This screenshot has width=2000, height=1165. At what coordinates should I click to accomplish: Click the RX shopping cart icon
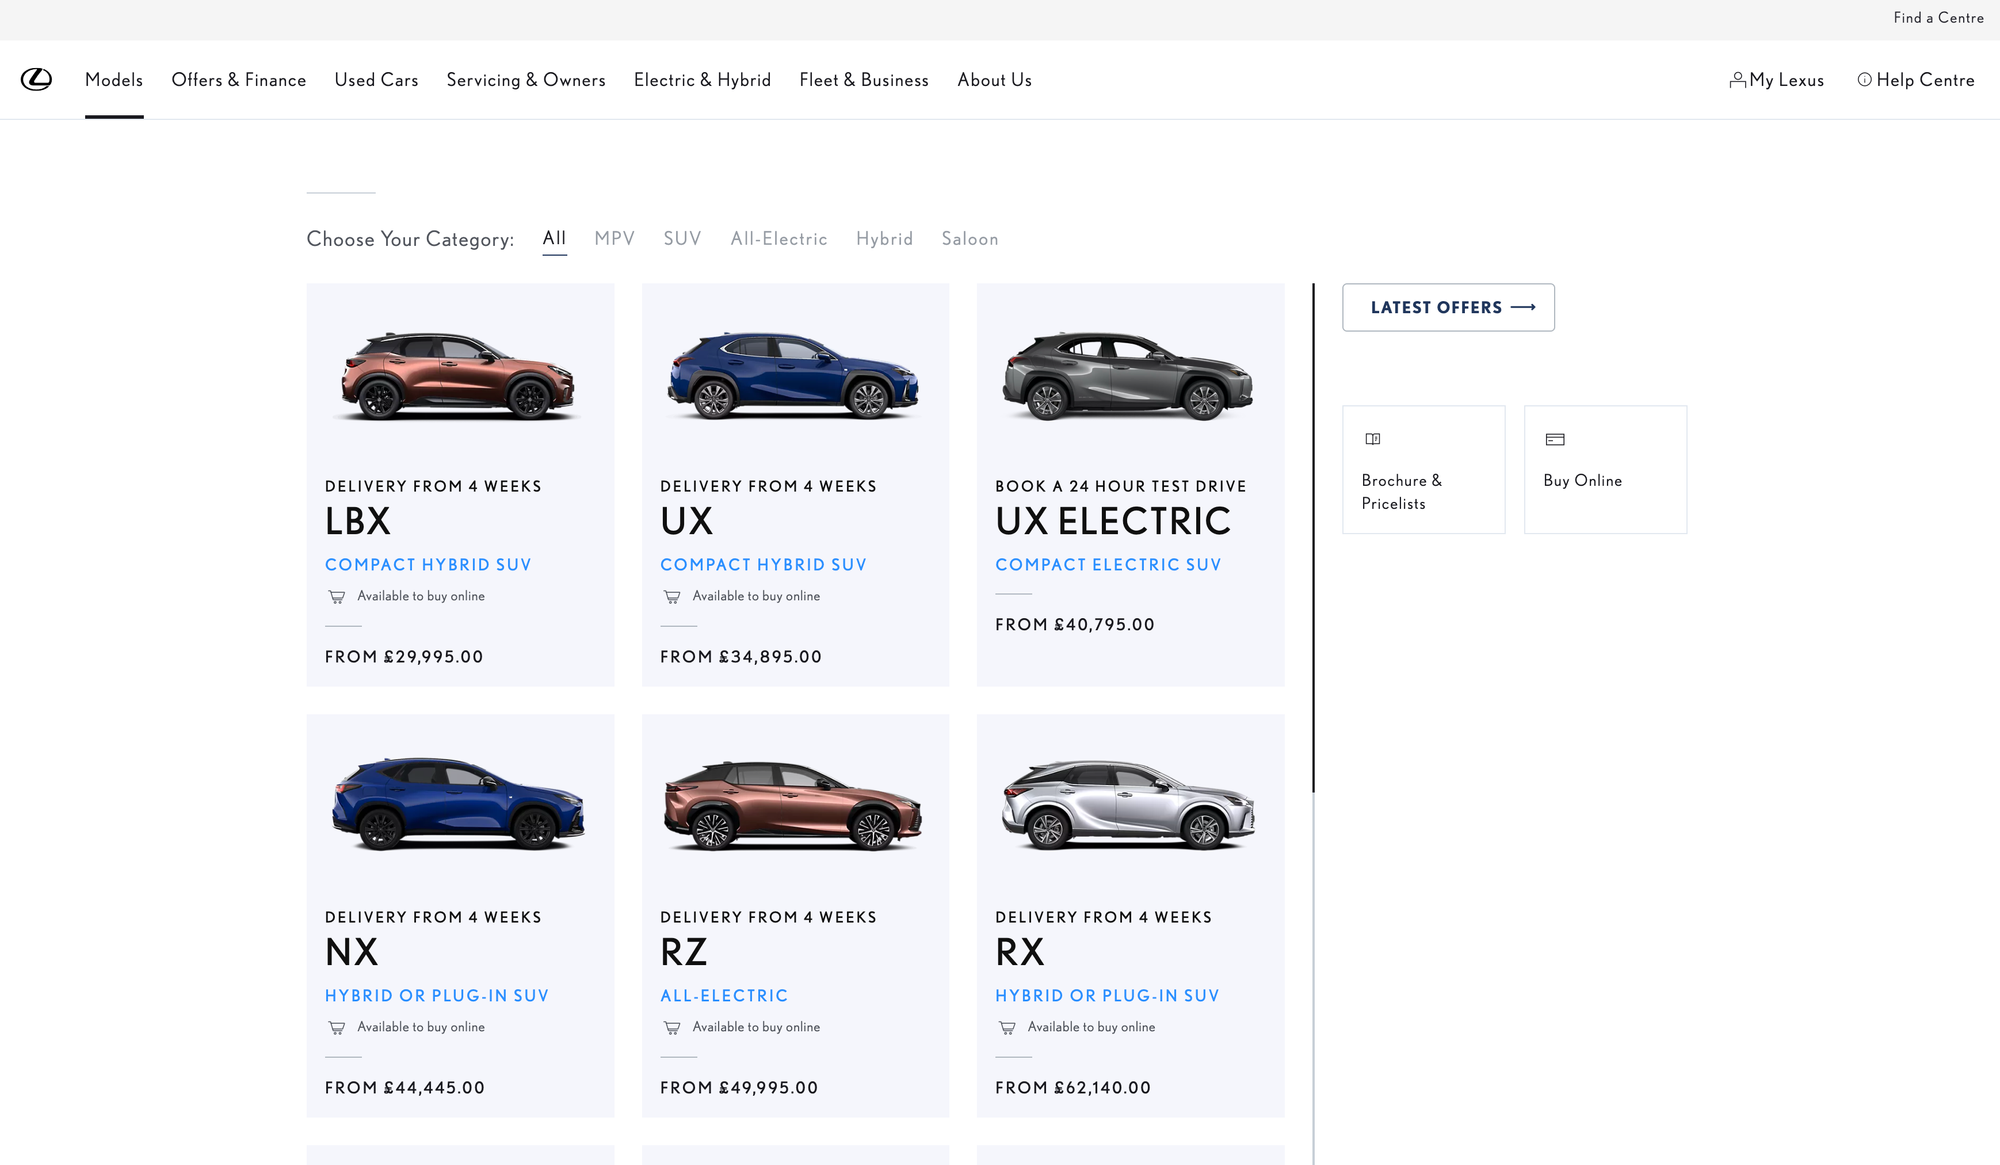1007,1028
